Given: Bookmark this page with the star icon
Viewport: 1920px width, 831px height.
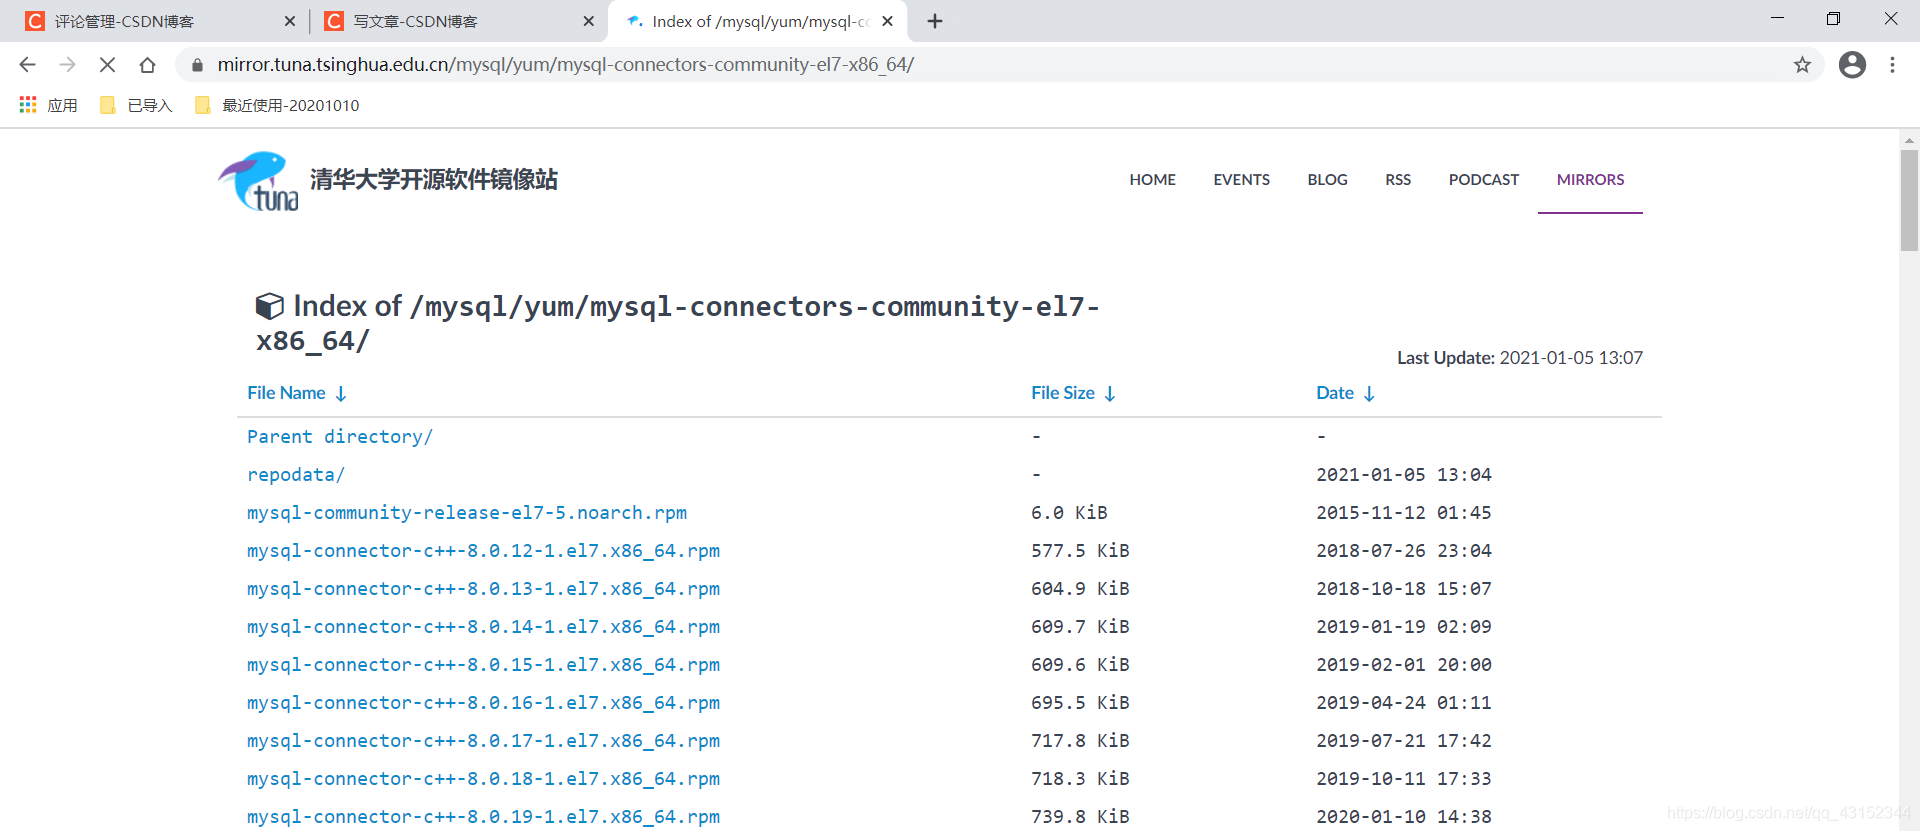Looking at the screenshot, I should point(1802,65).
